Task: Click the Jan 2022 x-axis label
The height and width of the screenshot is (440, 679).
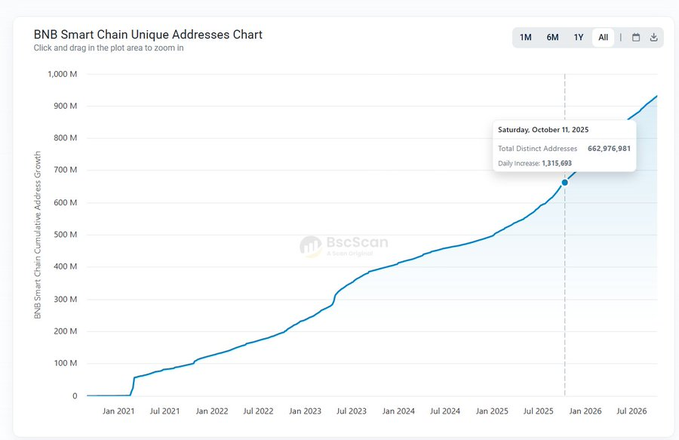Action: click(x=212, y=411)
